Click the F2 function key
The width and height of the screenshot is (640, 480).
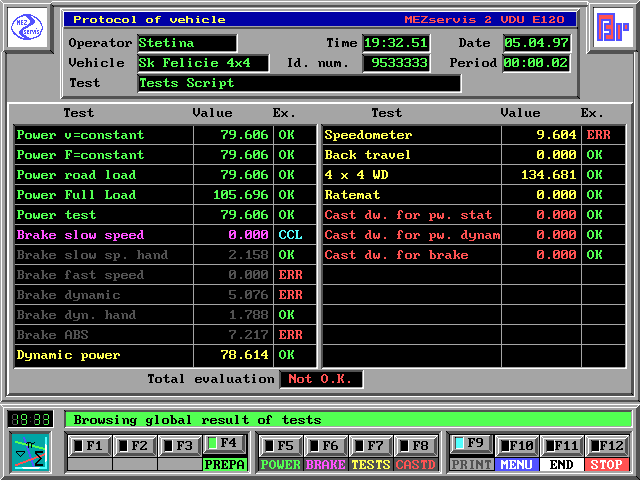pyautogui.click(x=135, y=446)
